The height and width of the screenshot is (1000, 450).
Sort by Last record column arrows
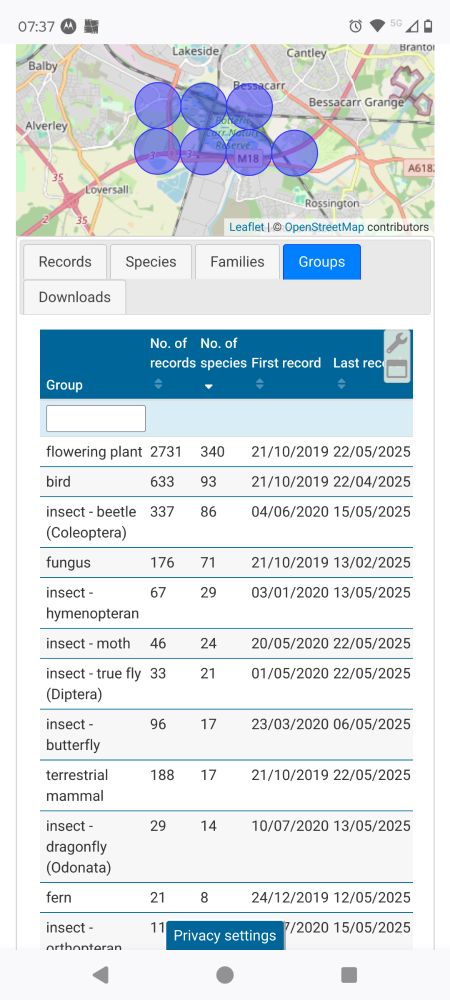coord(342,384)
